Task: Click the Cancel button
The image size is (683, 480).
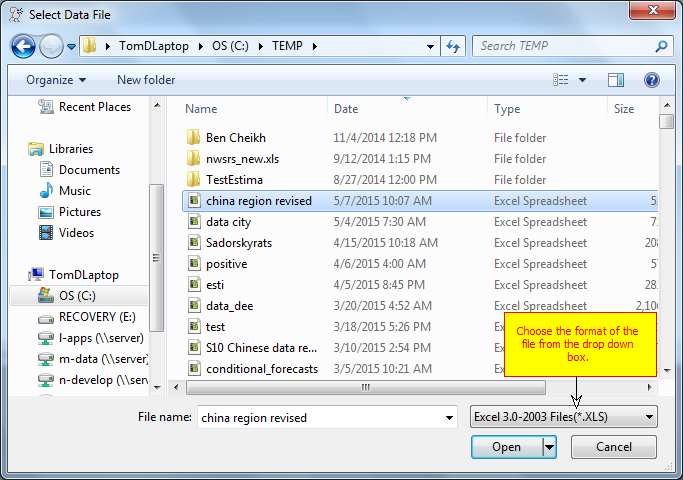Action: point(613,447)
